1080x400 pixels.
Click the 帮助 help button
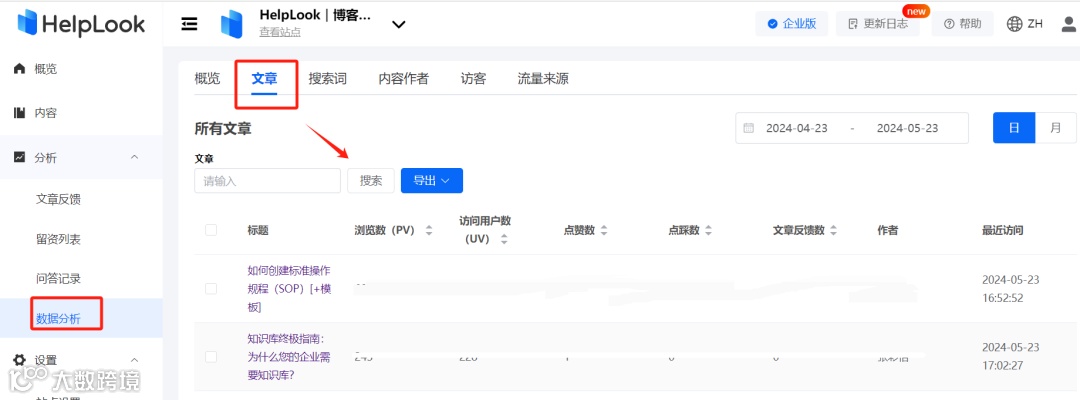pyautogui.click(x=962, y=24)
